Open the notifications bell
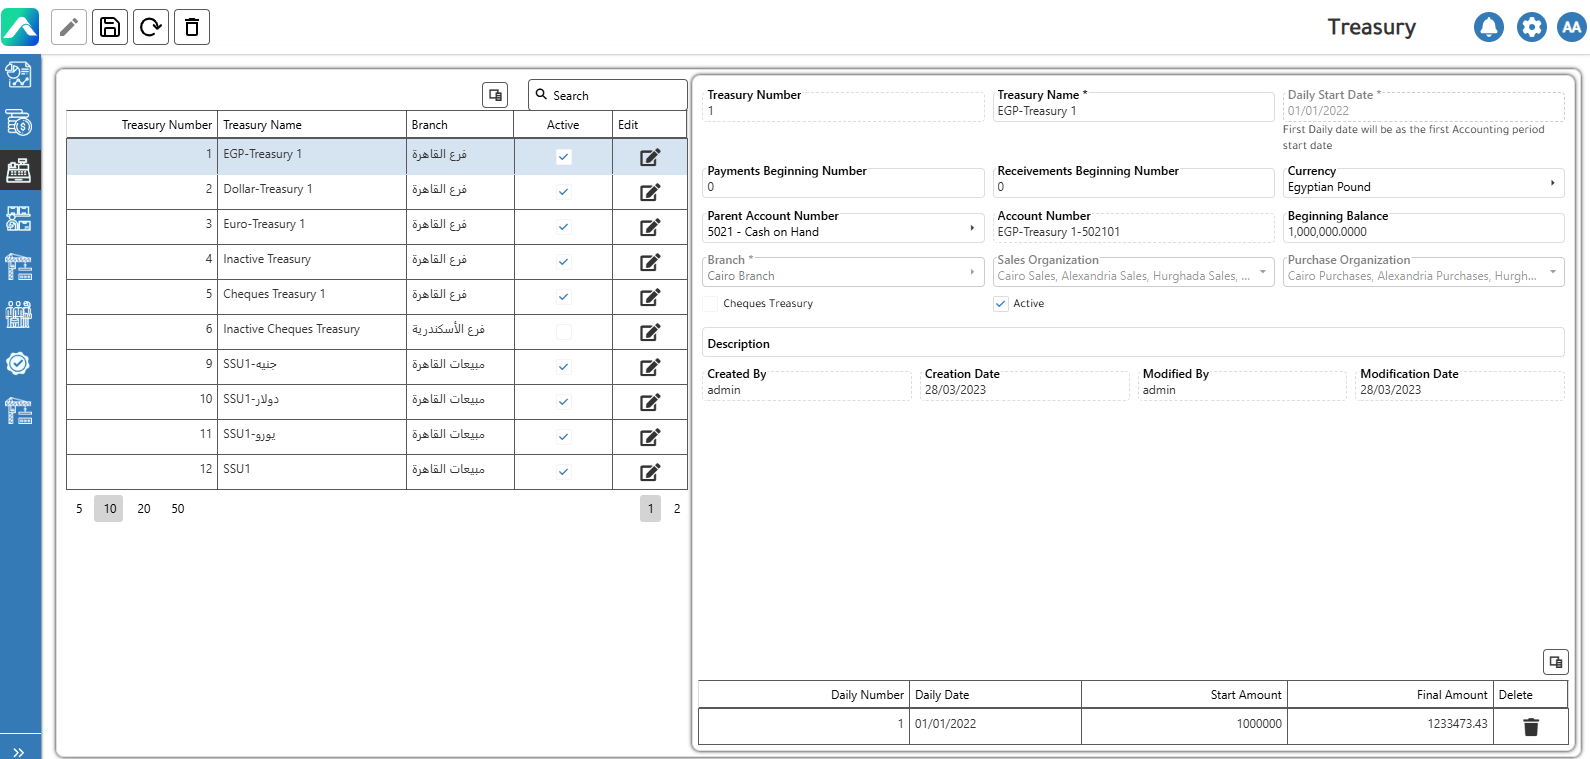The width and height of the screenshot is (1590, 759). pos(1488,27)
